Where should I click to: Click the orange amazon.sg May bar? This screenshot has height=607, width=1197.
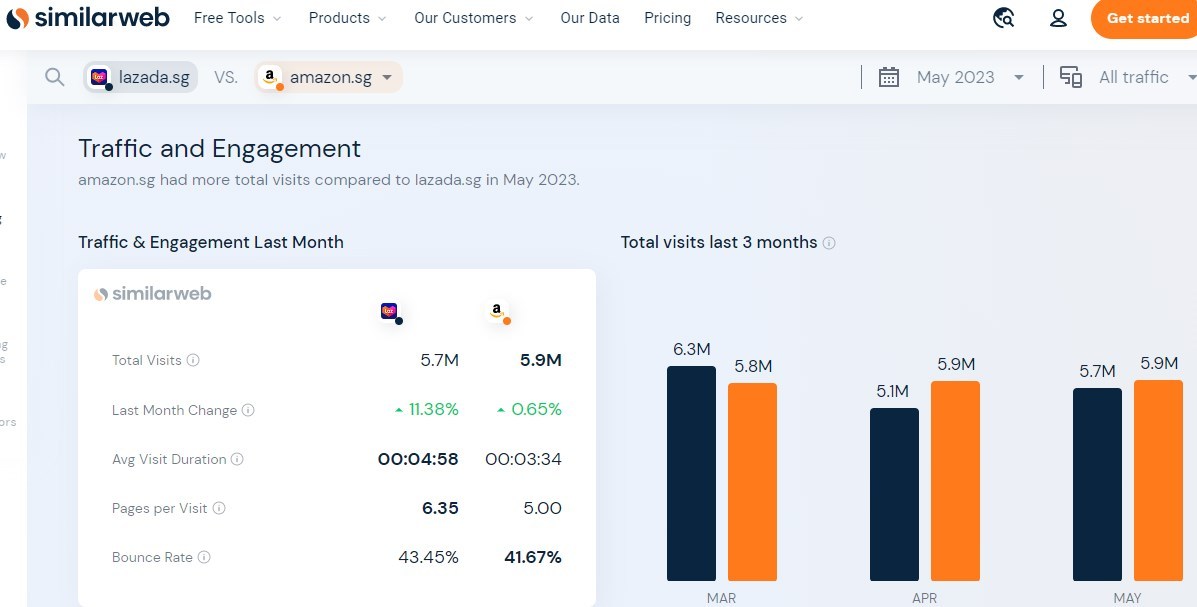1158,480
